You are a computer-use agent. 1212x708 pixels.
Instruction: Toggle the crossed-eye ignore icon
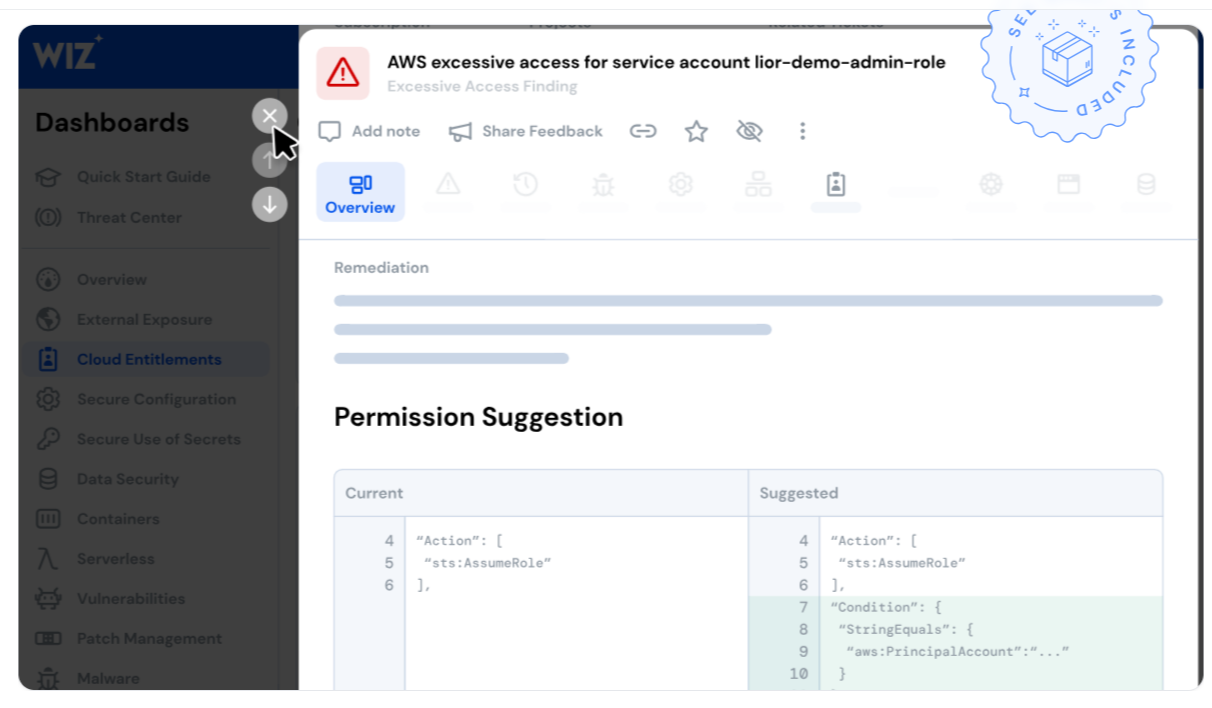click(x=749, y=131)
